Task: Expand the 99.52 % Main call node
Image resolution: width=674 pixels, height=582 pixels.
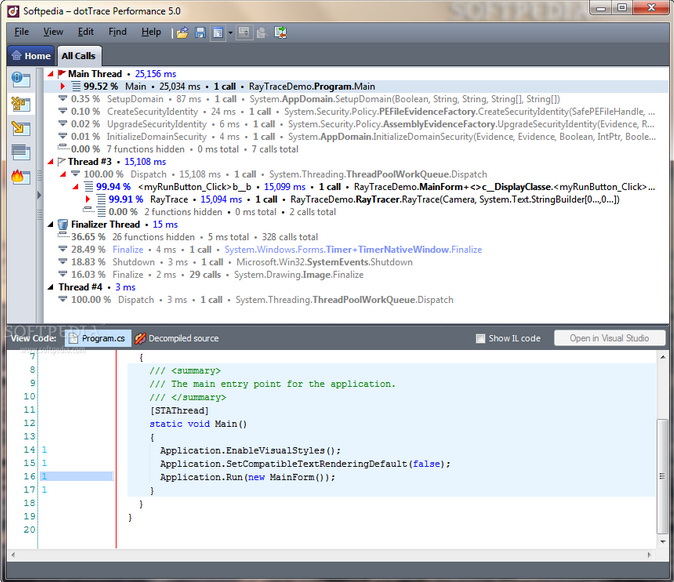Action: click(x=63, y=86)
